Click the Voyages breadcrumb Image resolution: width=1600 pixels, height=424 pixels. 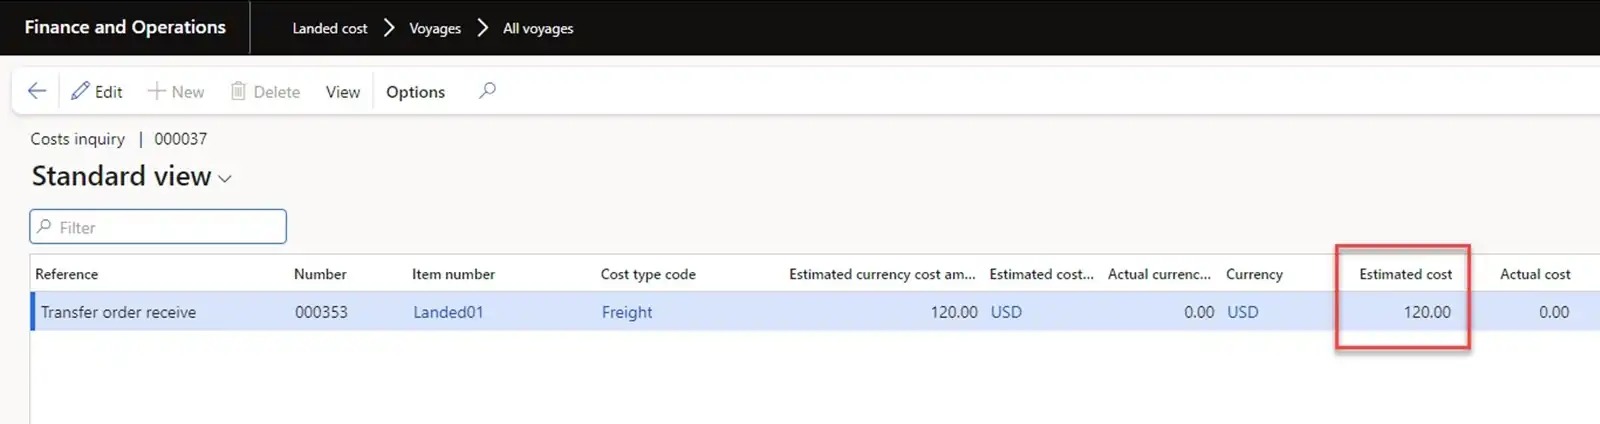tap(435, 28)
